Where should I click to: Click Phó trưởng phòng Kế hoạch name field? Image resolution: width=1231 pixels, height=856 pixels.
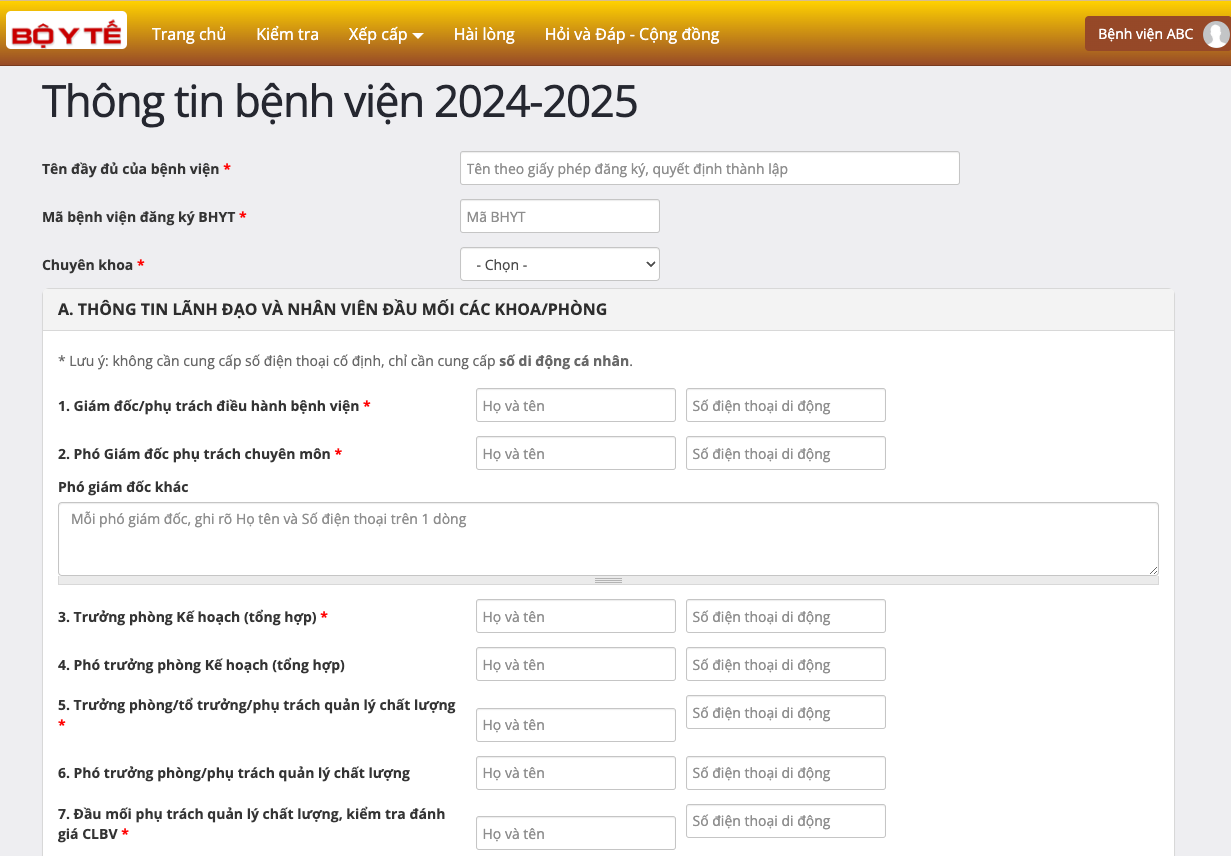575,665
